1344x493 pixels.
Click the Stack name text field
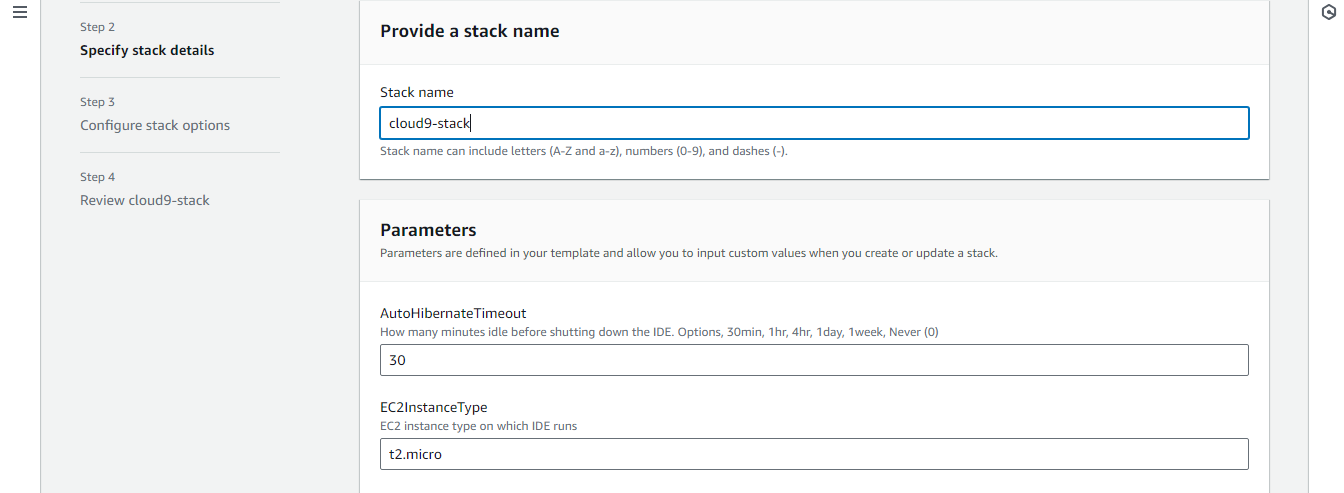pos(814,123)
